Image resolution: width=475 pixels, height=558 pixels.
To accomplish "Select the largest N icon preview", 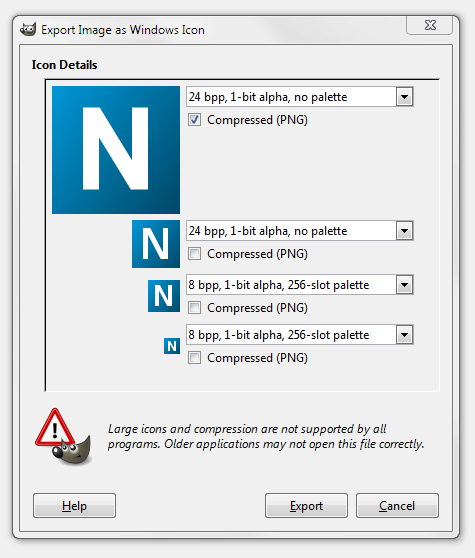I will click(x=116, y=150).
